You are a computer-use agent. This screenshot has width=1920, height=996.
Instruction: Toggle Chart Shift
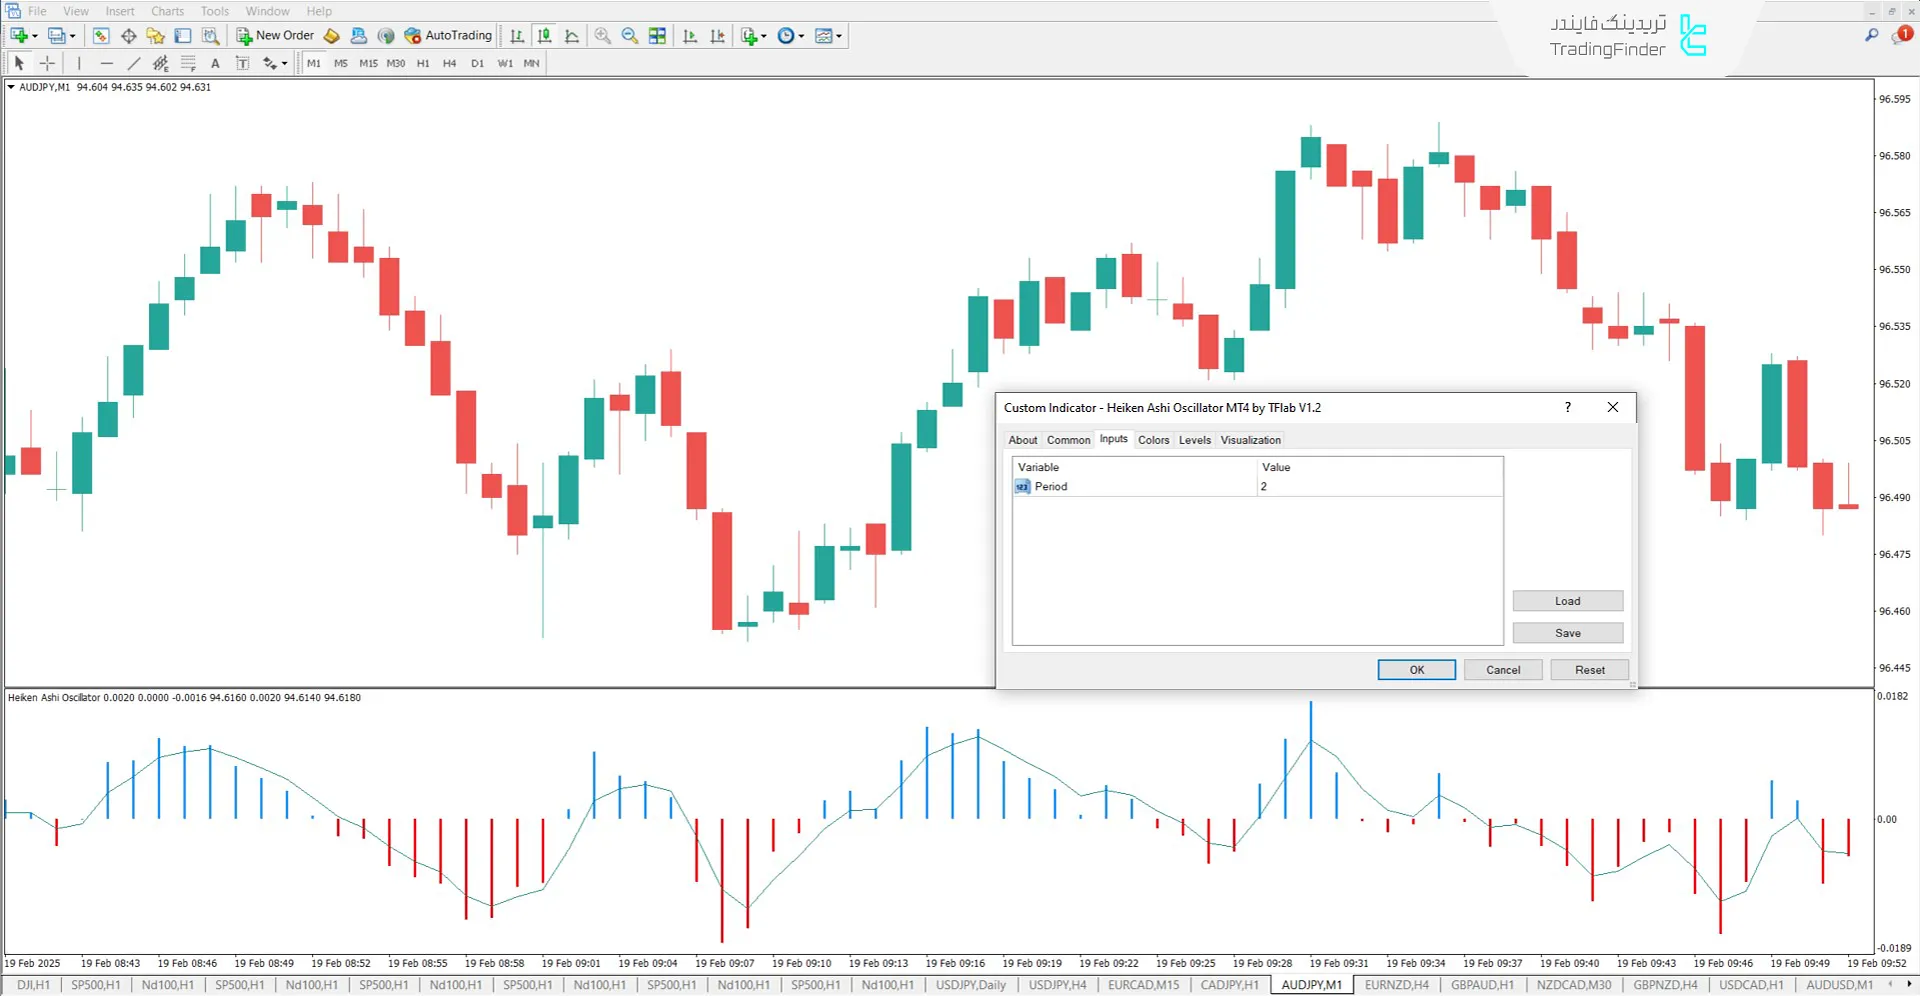coord(716,36)
